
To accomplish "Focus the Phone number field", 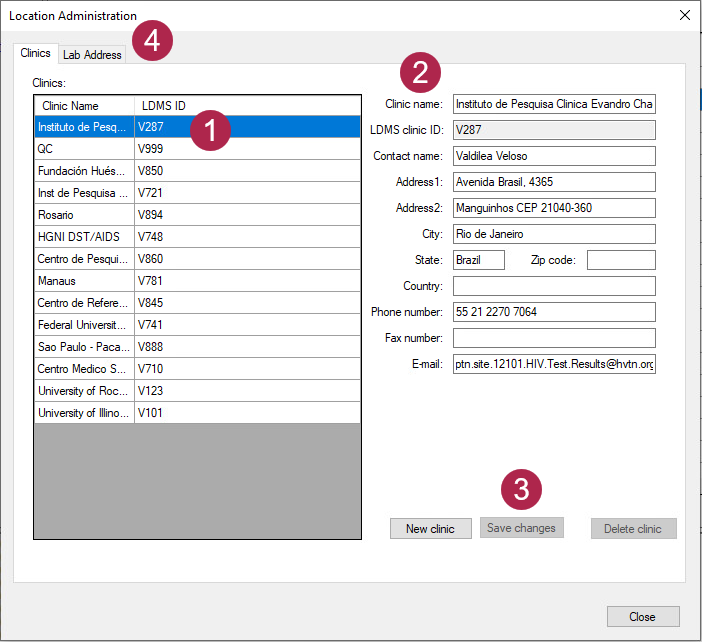I will click(x=554, y=312).
